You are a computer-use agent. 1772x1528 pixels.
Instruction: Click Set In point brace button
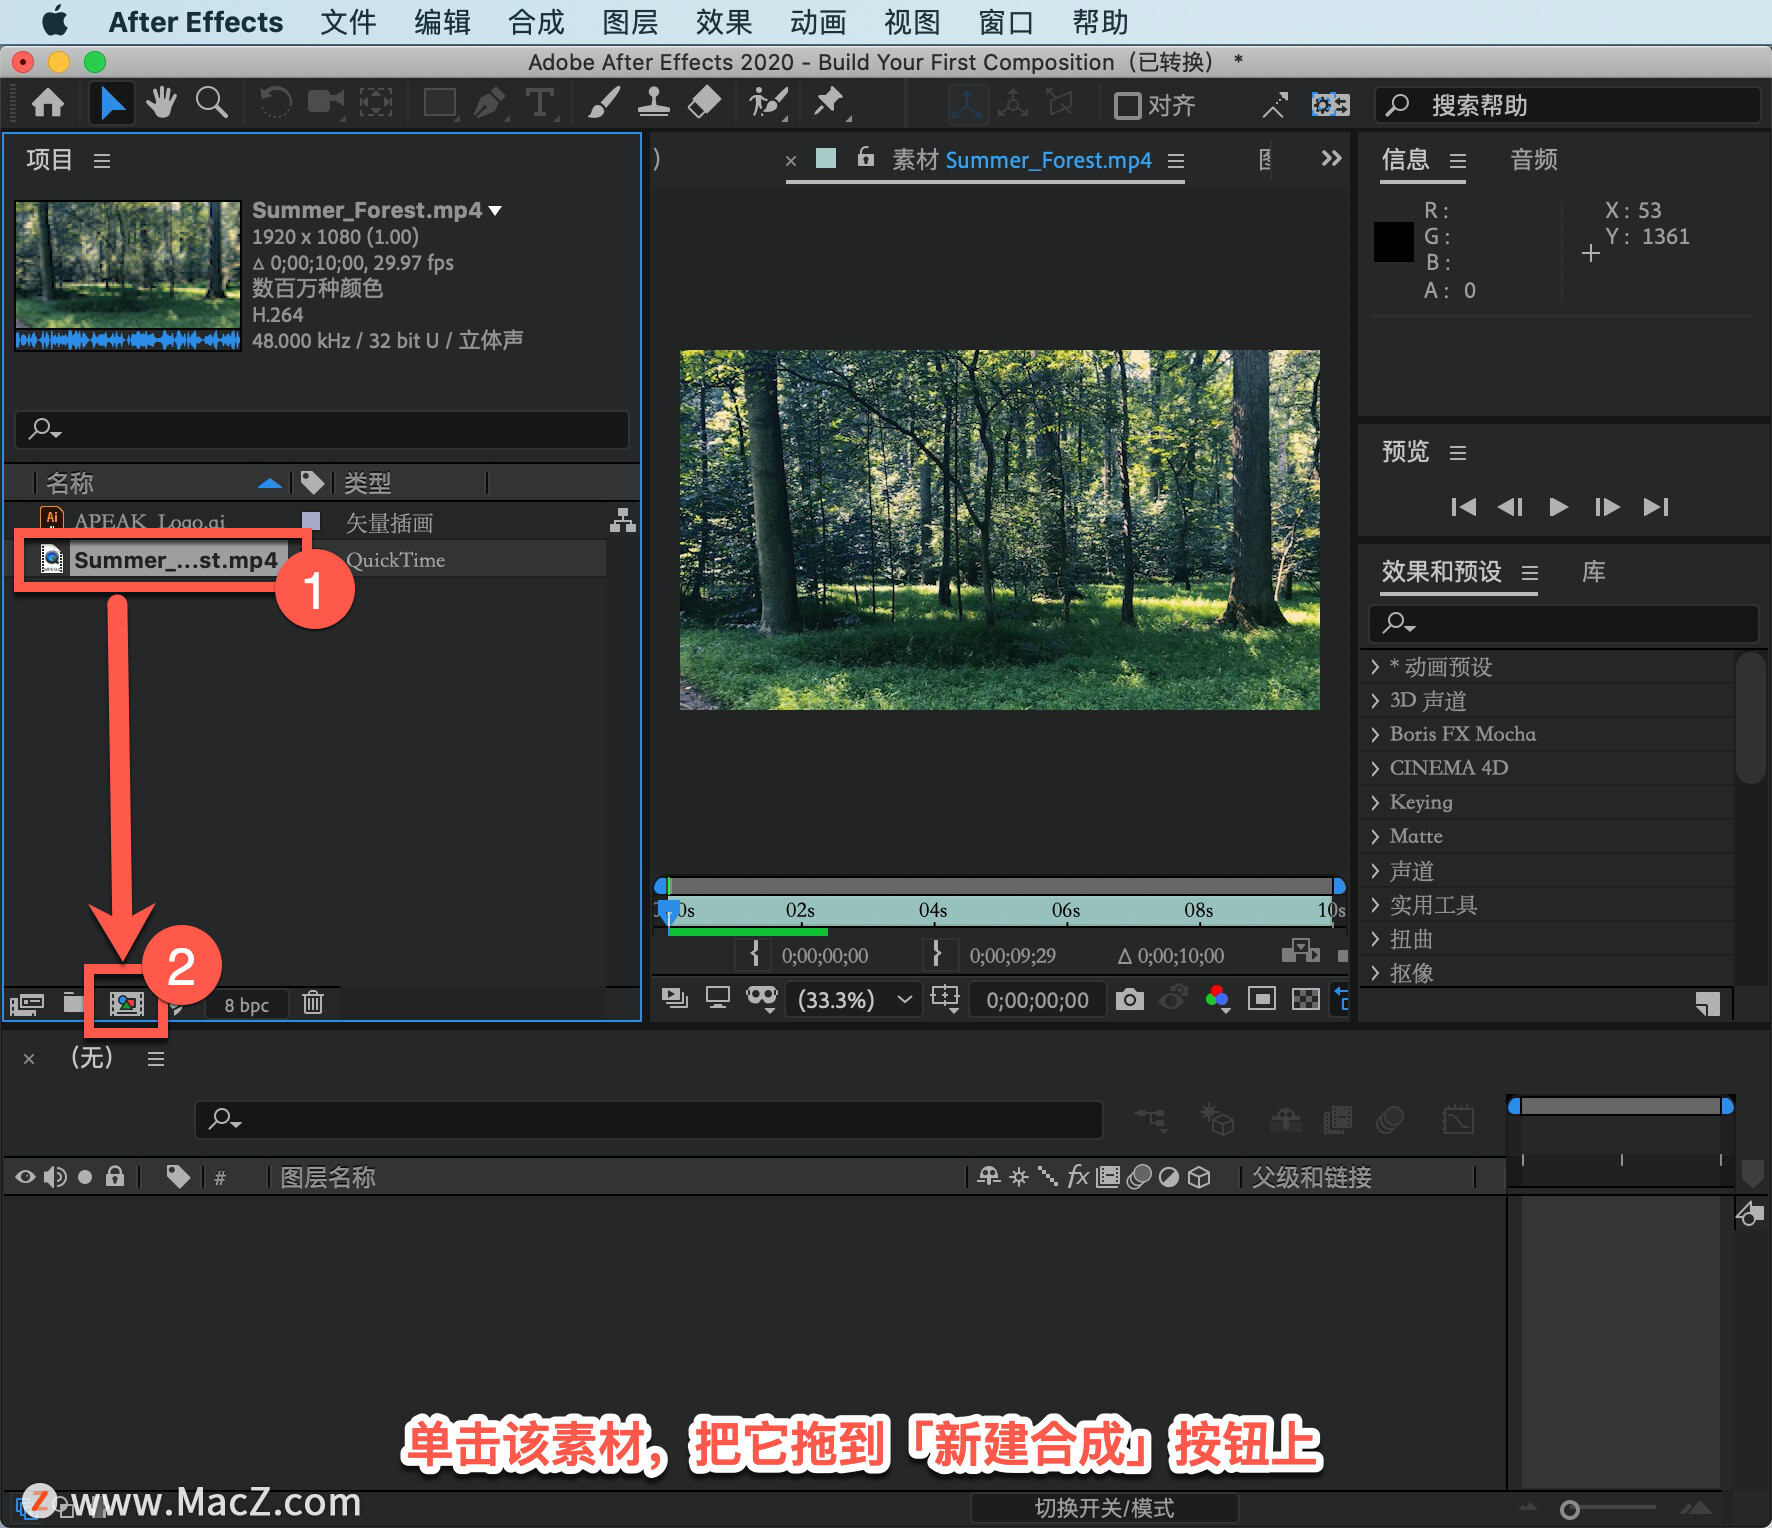pyautogui.click(x=754, y=955)
